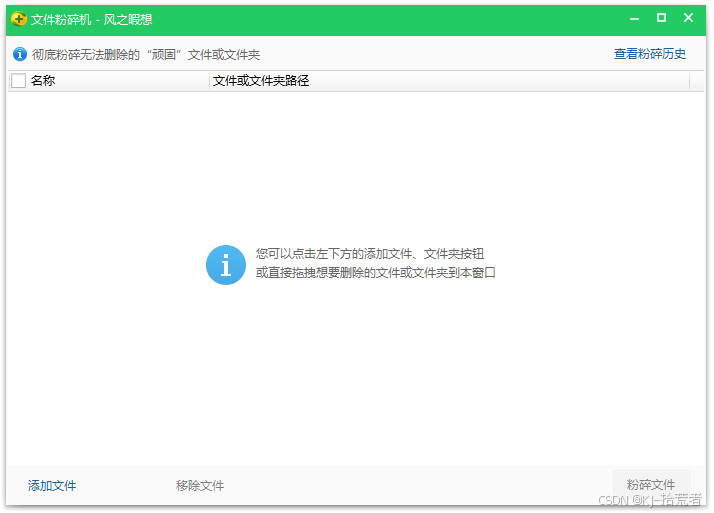The width and height of the screenshot is (714, 513).
Task: Close the 文件粉碎机 window
Action: click(688, 18)
